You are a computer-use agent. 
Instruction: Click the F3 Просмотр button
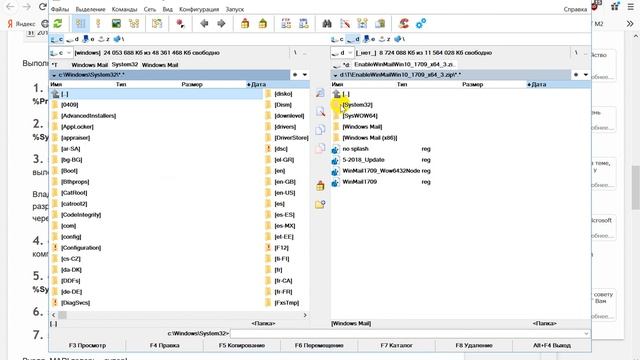[x=87, y=345]
